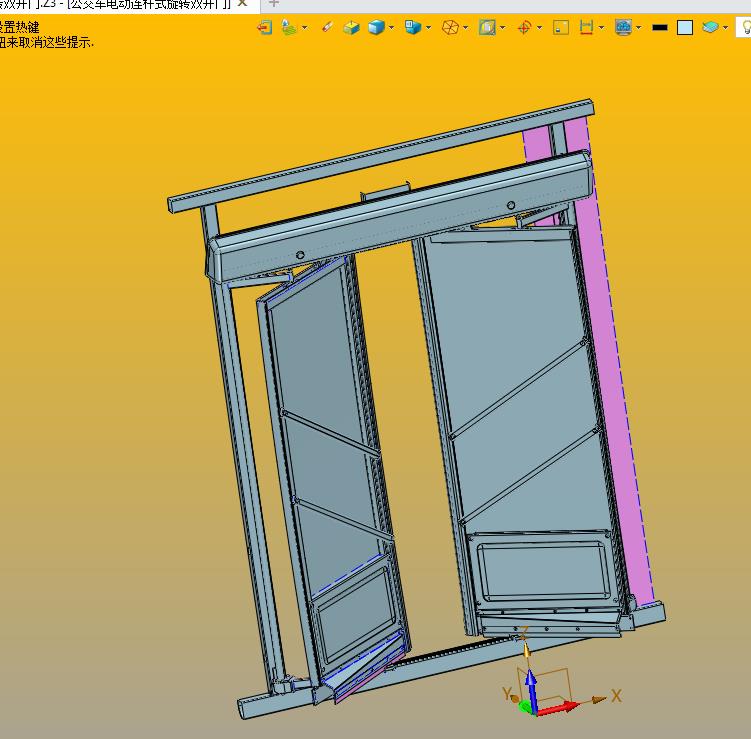Click the blue shaded cube display icon
The image size is (751, 739).
click(377, 27)
